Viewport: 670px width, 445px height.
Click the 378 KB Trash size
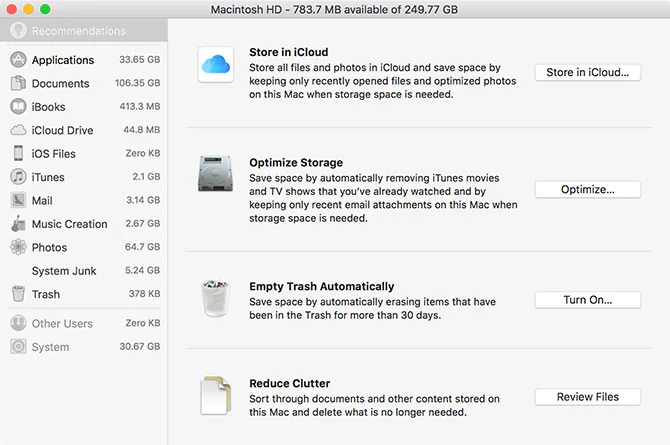tap(144, 294)
